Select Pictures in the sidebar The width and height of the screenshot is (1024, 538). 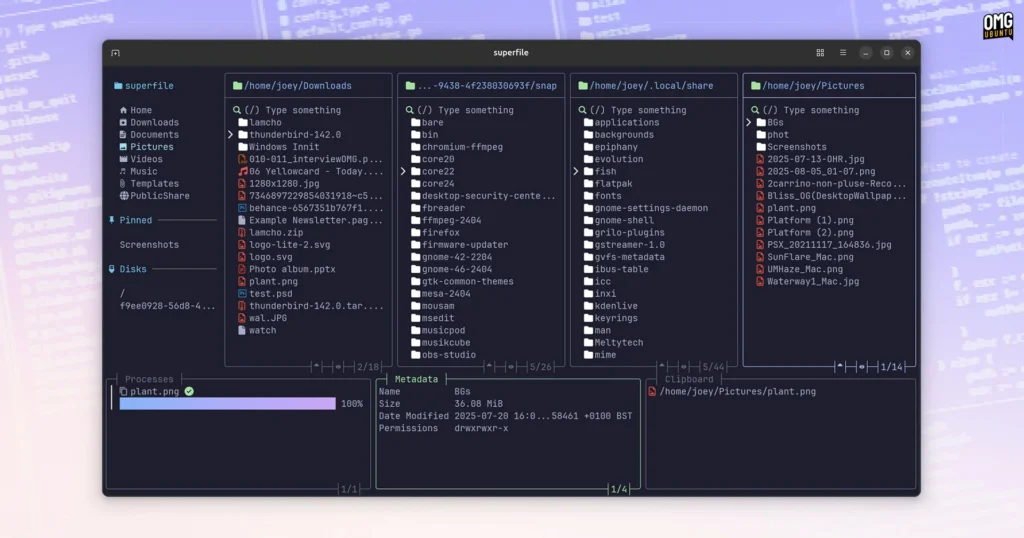tap(146, 147)
